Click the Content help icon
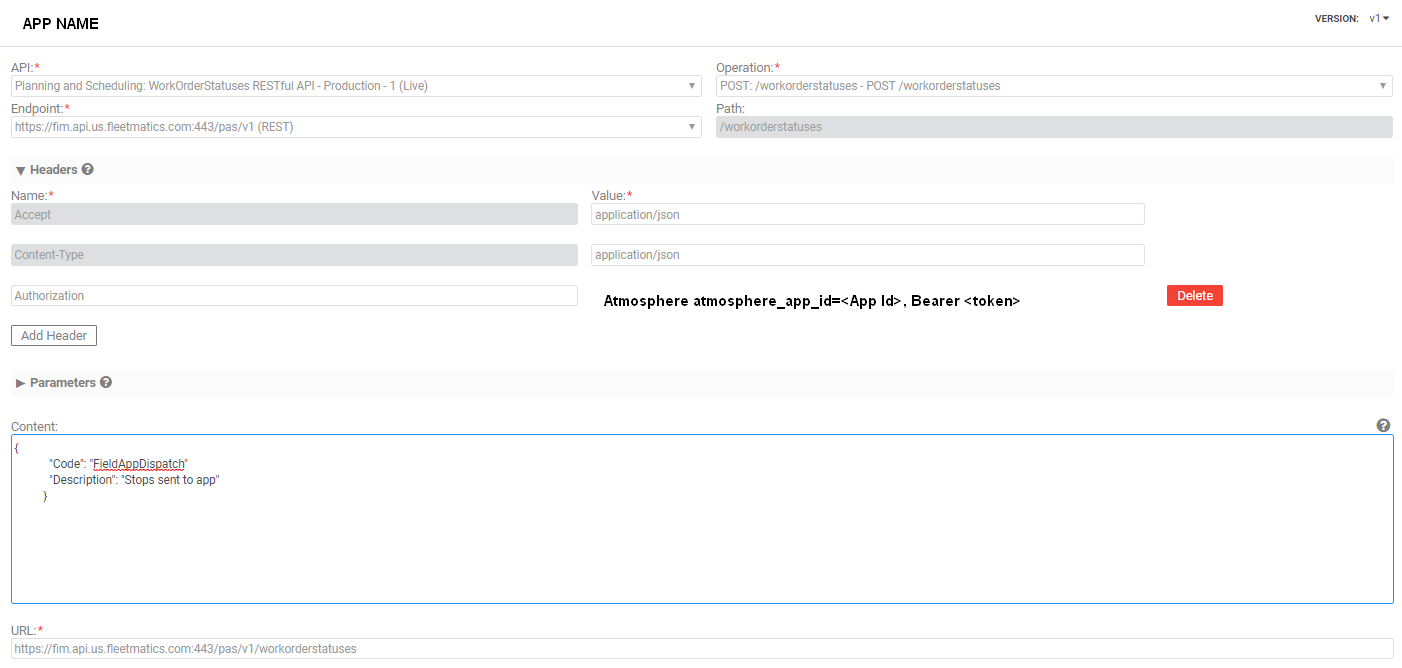 point(1383,425)
